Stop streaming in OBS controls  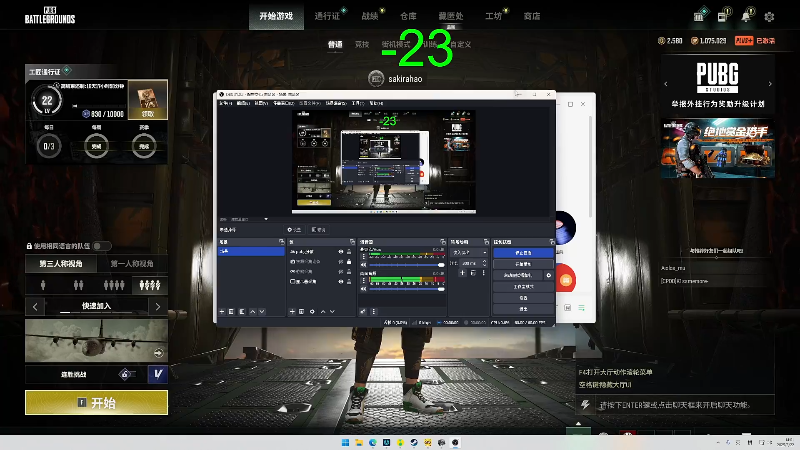pyautogui.click(x=523, y=253)
